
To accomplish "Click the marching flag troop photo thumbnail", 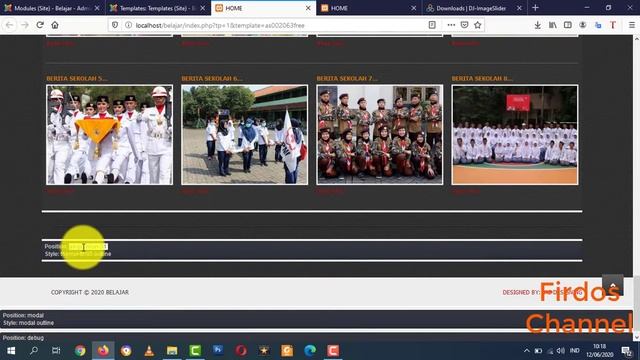I will click(x=109, y=135).
